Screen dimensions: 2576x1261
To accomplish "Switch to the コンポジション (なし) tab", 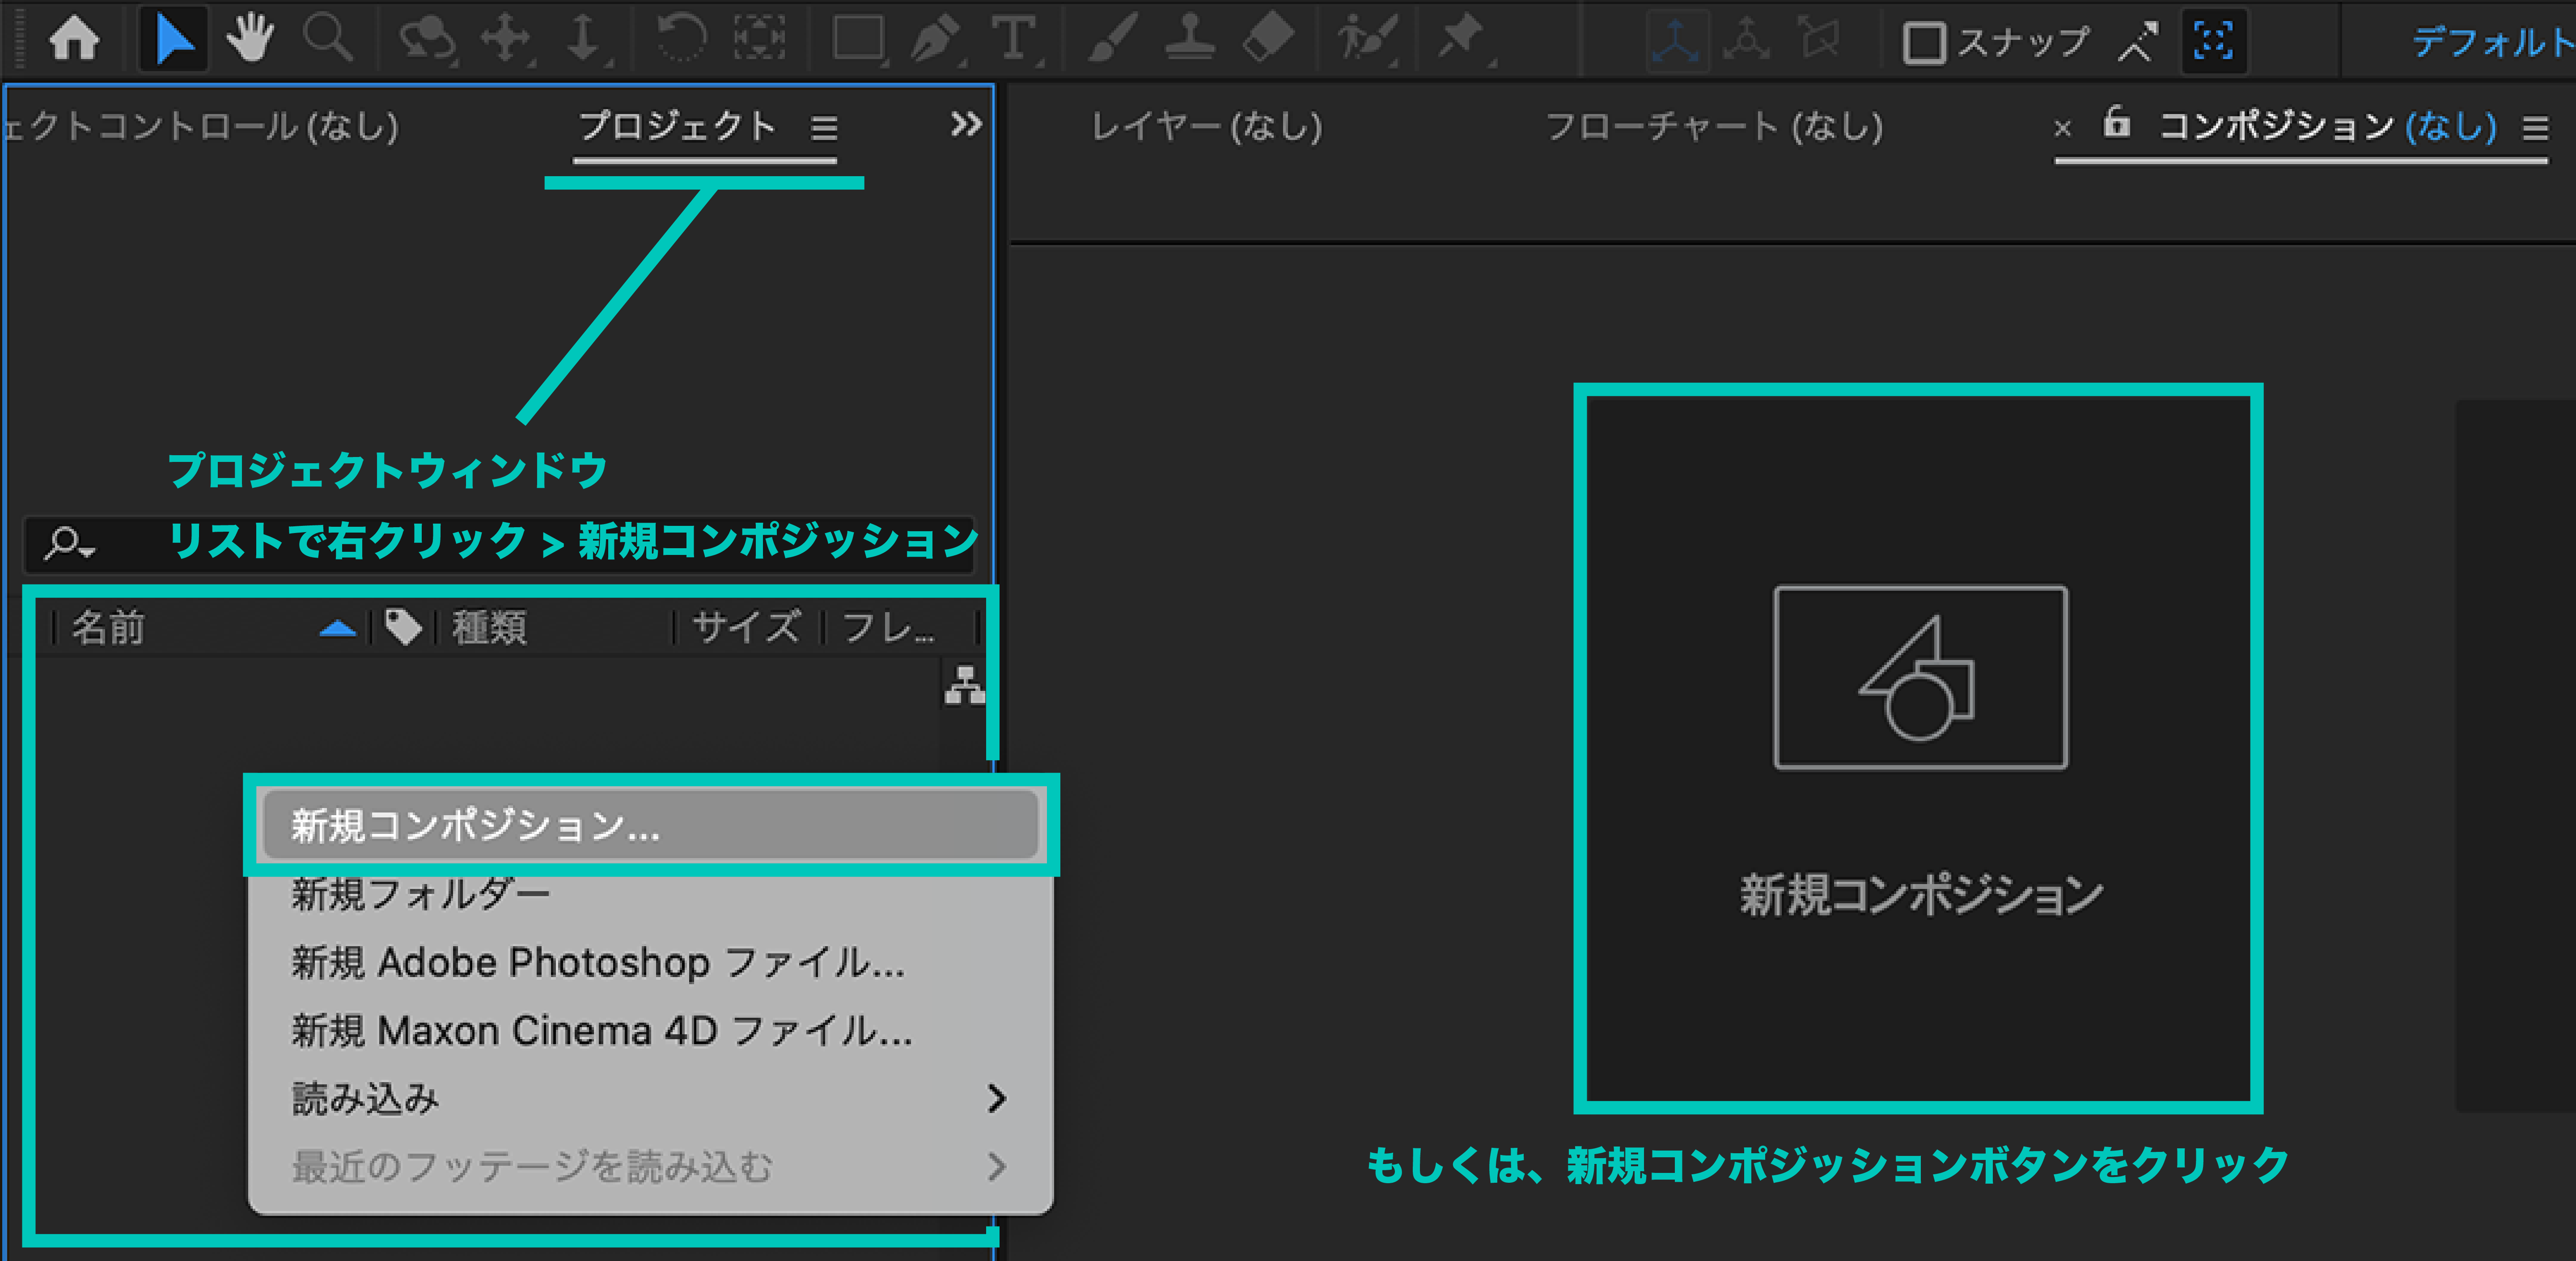I will (2327, 127).
